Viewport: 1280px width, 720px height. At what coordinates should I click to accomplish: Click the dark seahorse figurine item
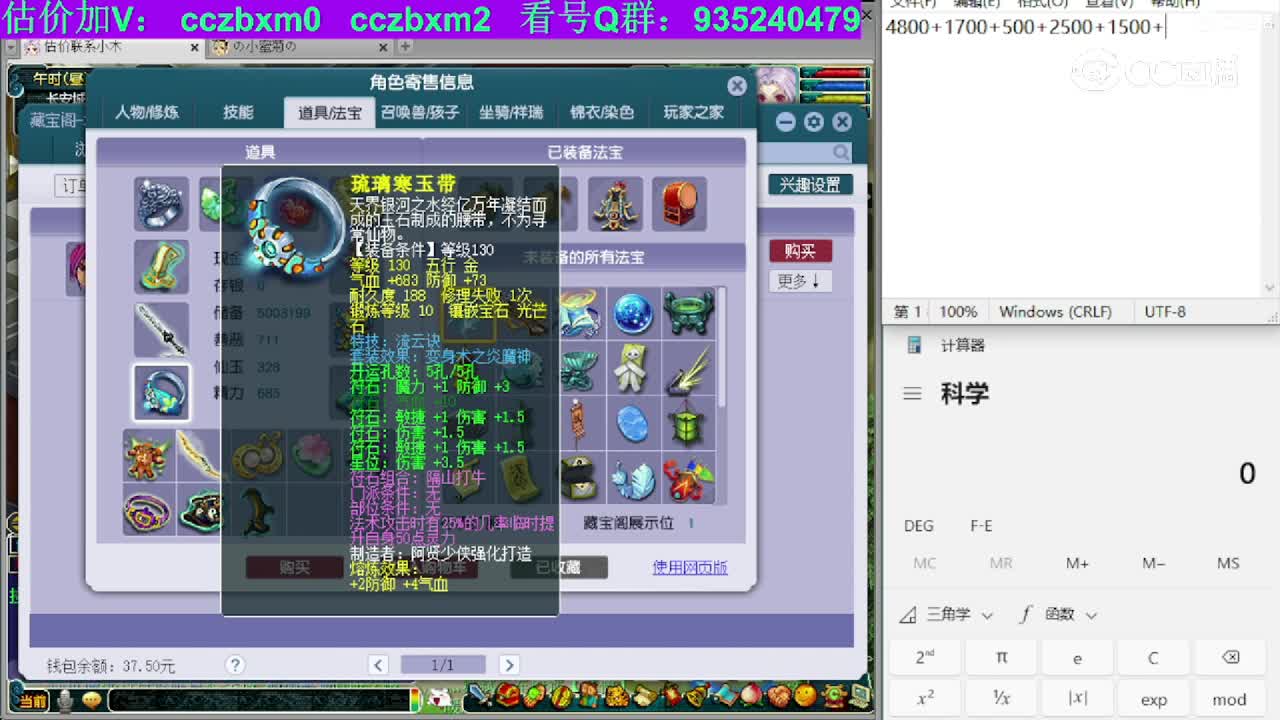(x=256, y=509)
